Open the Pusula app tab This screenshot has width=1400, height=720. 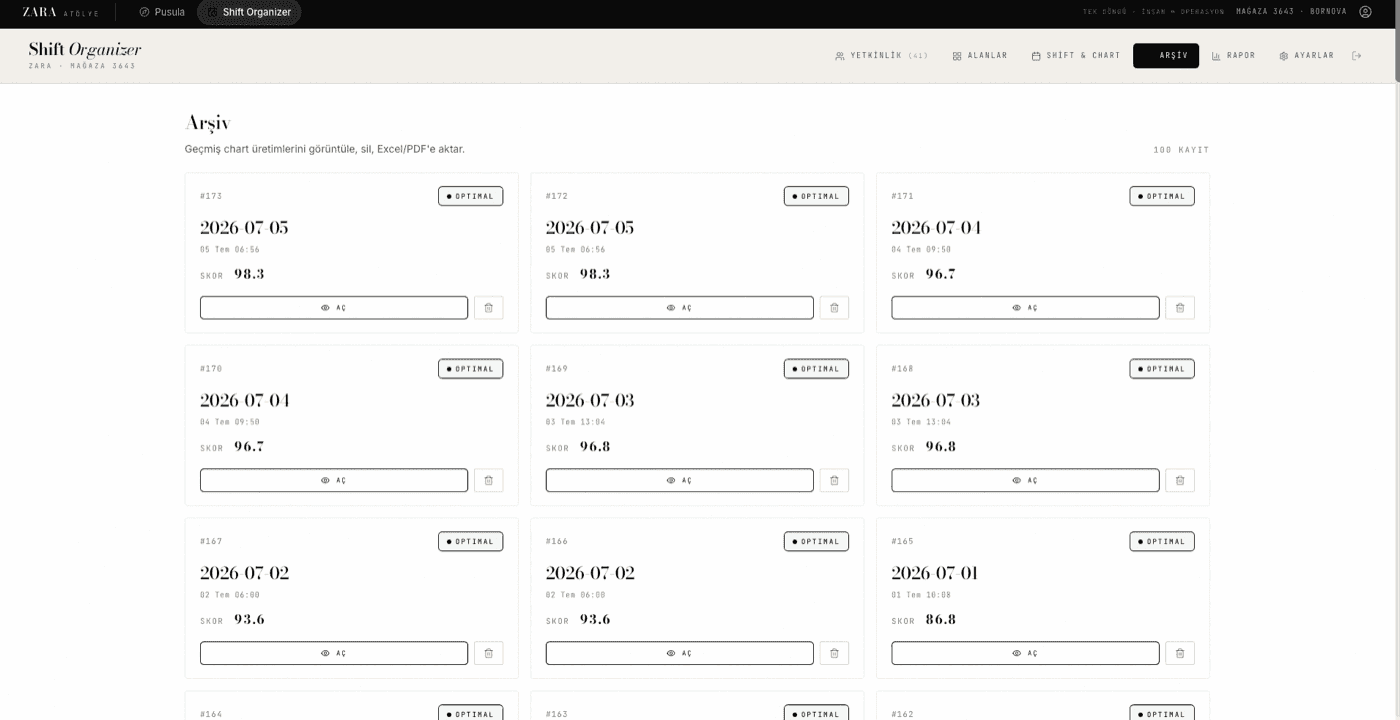pyautogui.click(x=162, y=12)
